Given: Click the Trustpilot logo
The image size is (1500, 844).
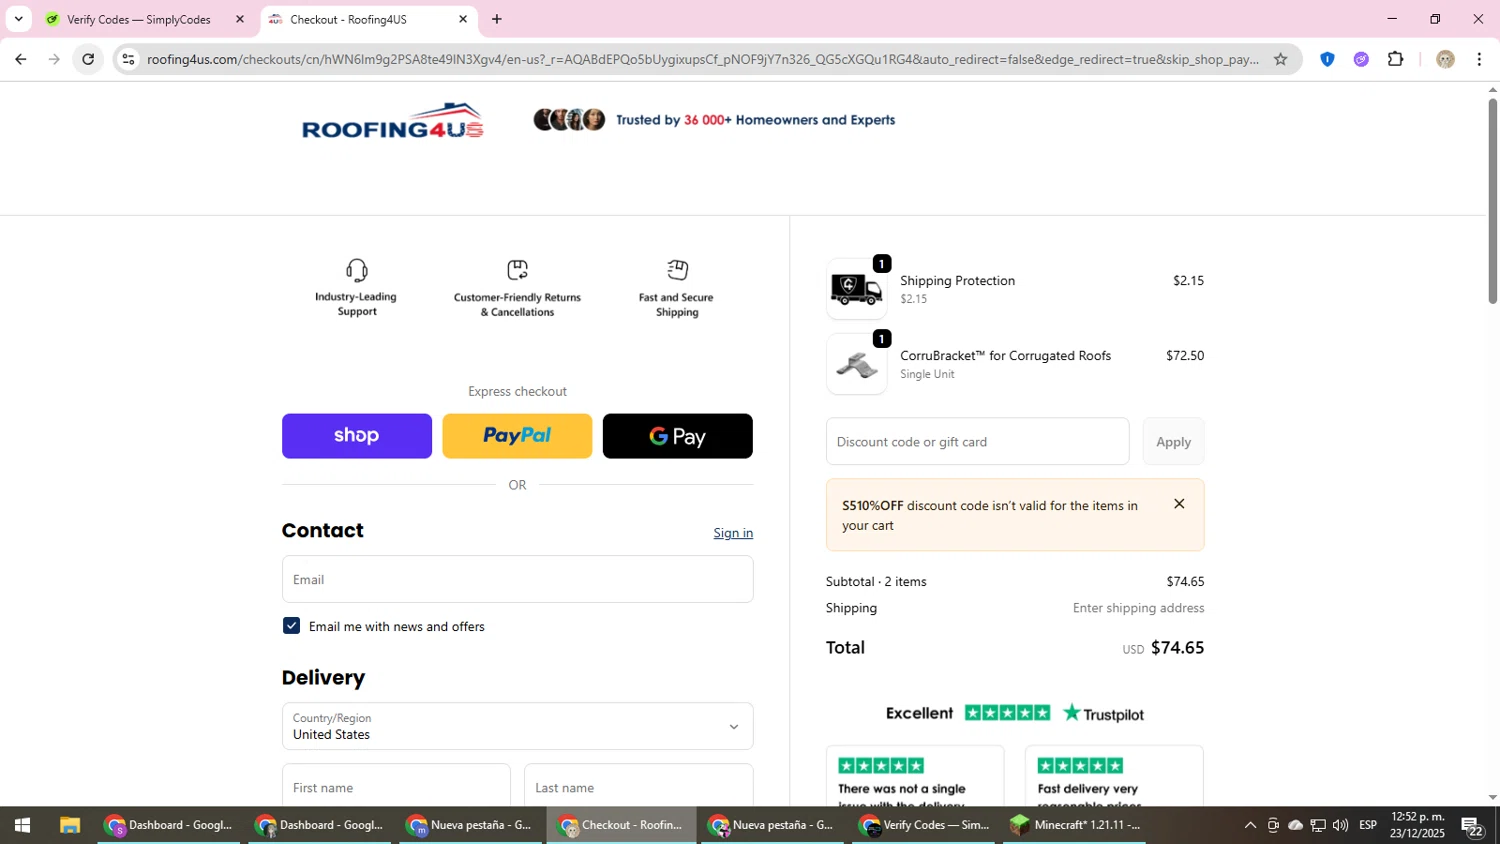Looking at the screenshot, I should [x=1103, y=713].
